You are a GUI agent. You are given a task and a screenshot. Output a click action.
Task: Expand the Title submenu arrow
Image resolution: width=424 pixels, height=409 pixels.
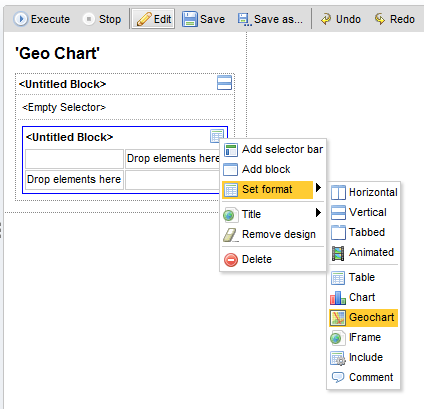[x=318, y=212]
